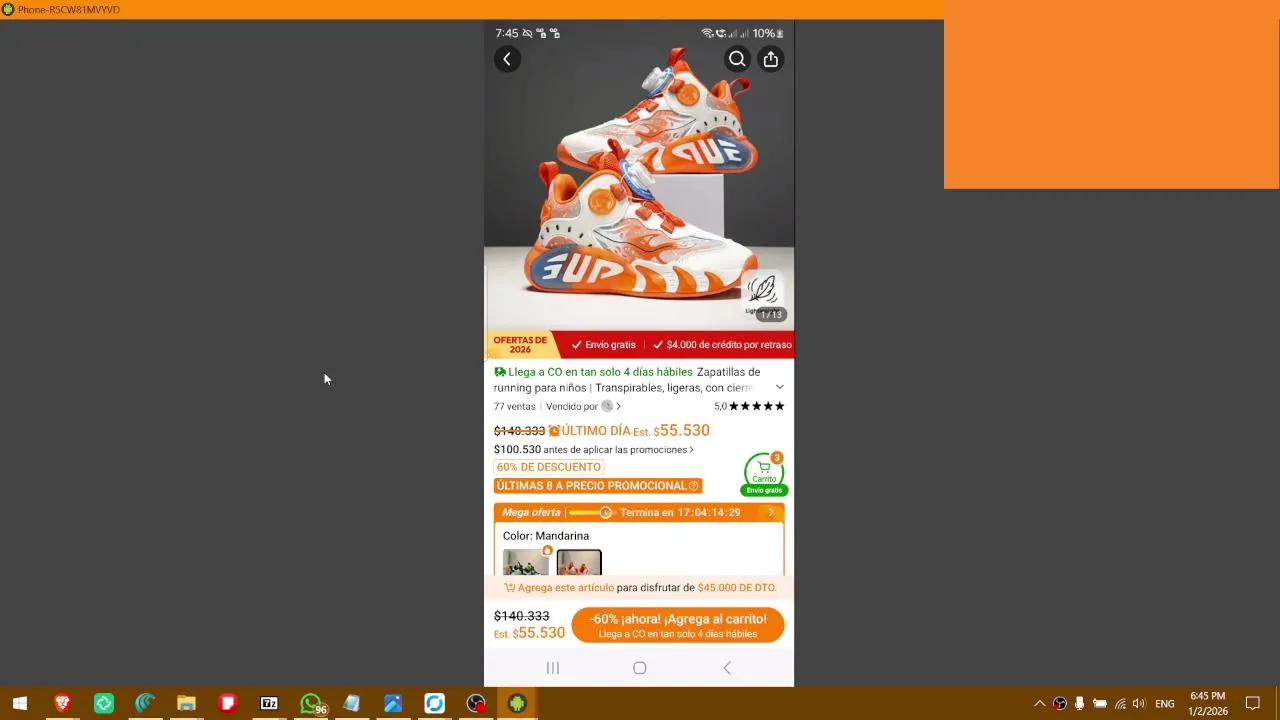Screen dimensions: 1280x720
Task: Open the blue sync-arrows app in taskbar
Action: (434, 703)
